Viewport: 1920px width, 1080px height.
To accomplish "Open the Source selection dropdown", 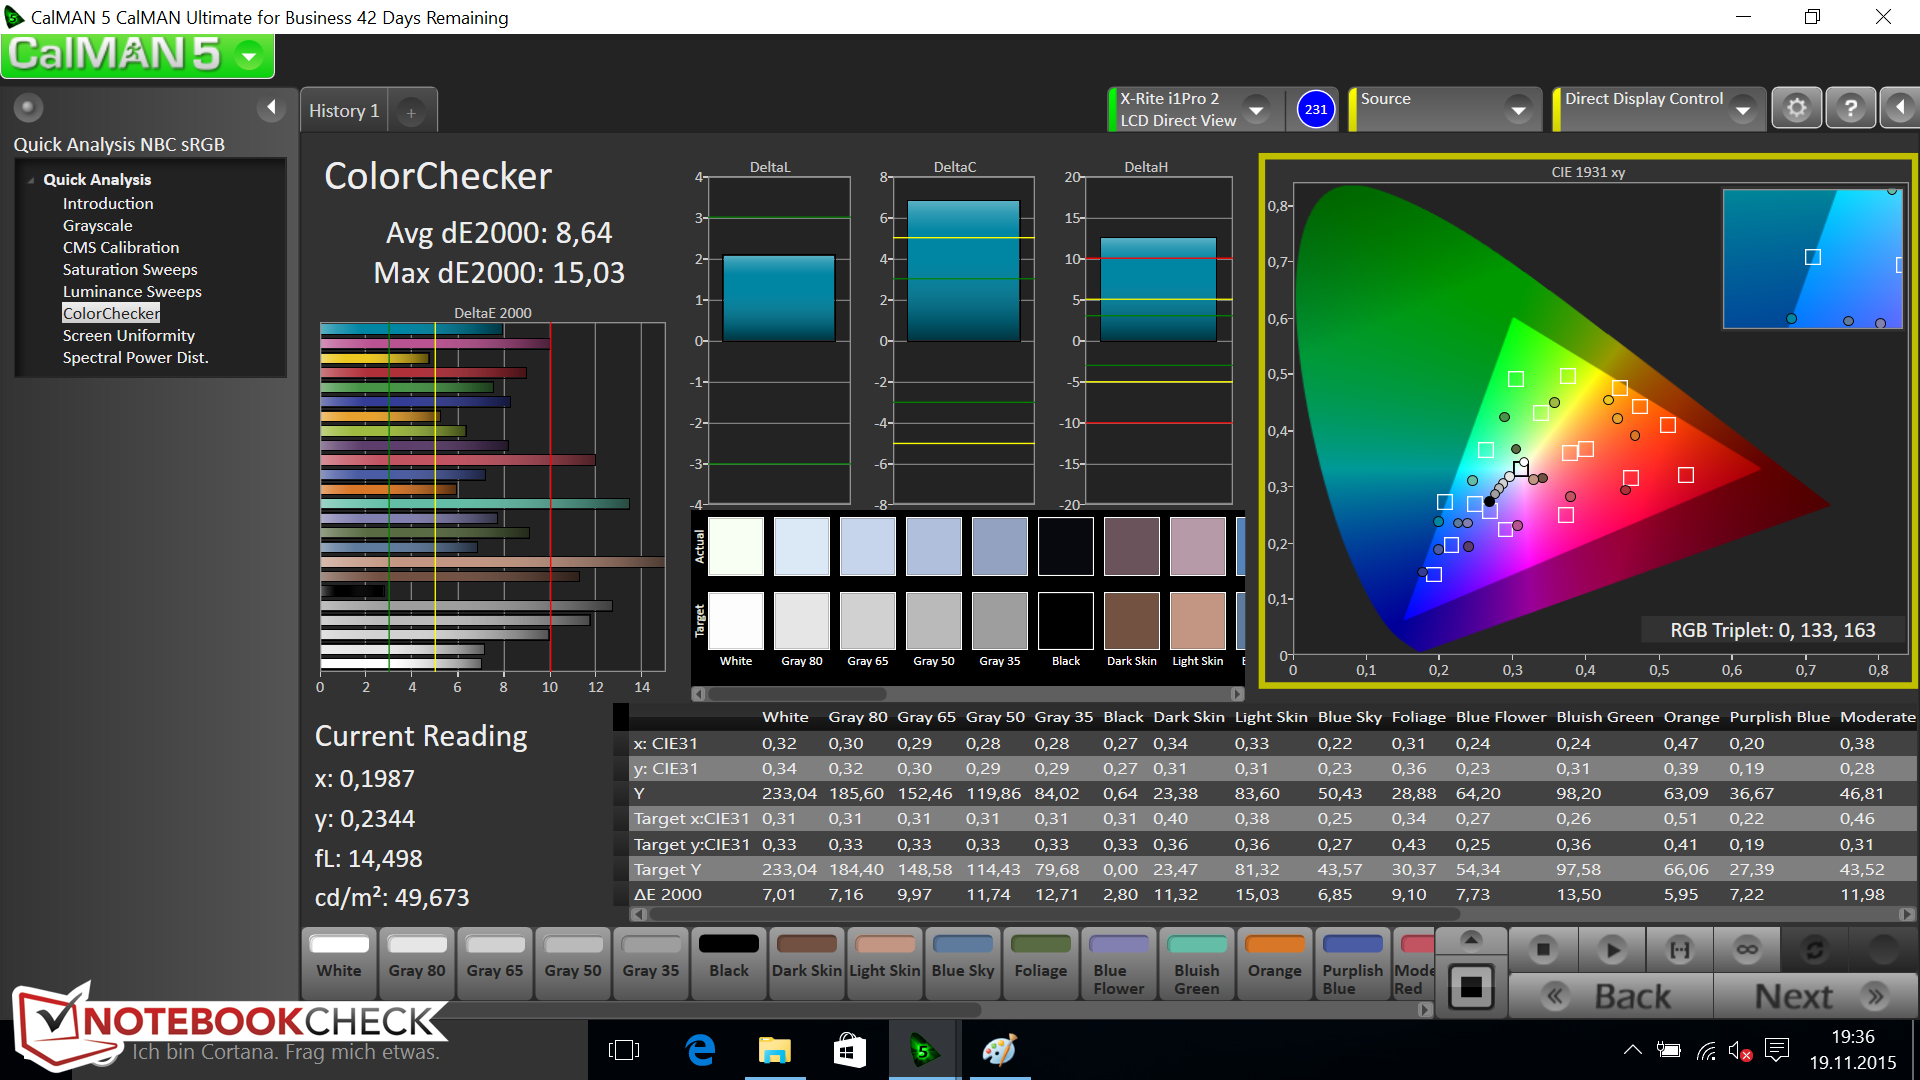I will click(1519, 109).
